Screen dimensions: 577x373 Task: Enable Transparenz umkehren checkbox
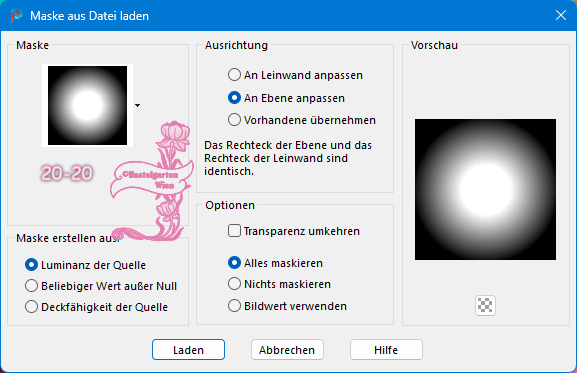coord(294,231)
